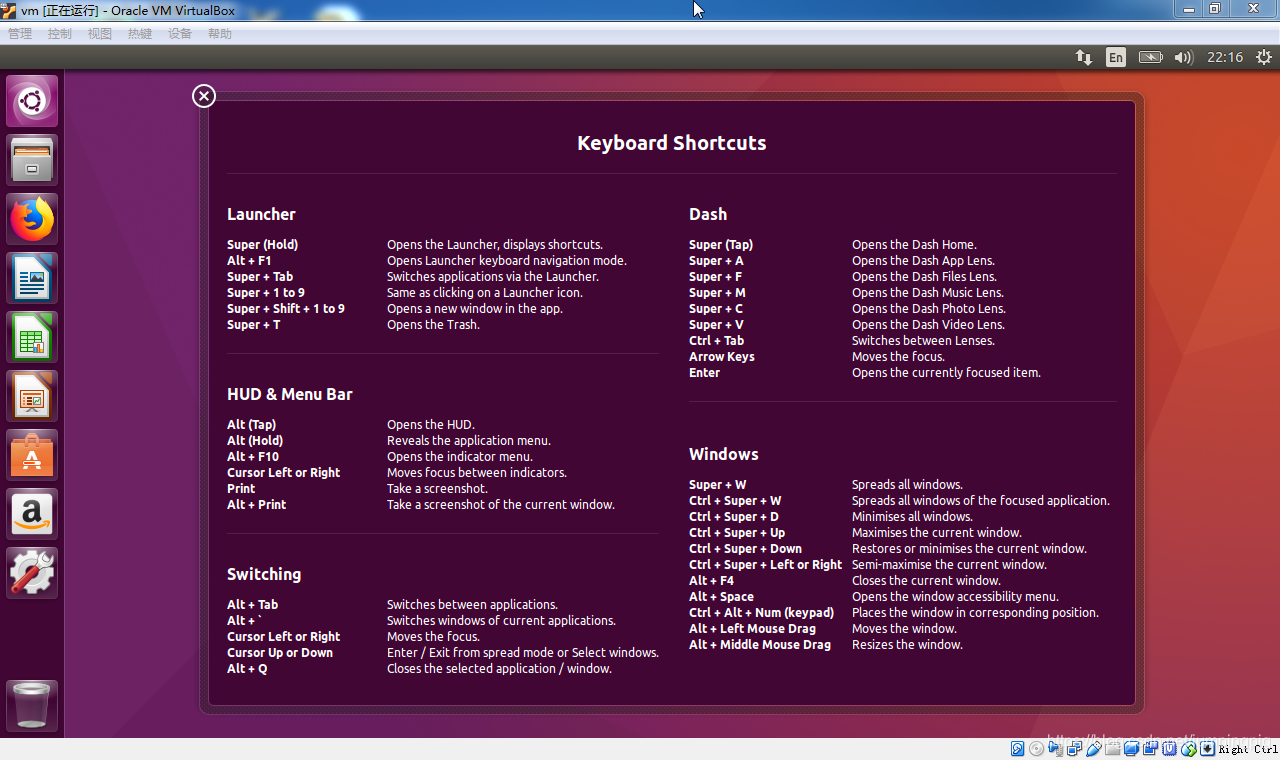Open the battery indicator
Screen dimensions: 1280x760
[x=1151, y=57]
